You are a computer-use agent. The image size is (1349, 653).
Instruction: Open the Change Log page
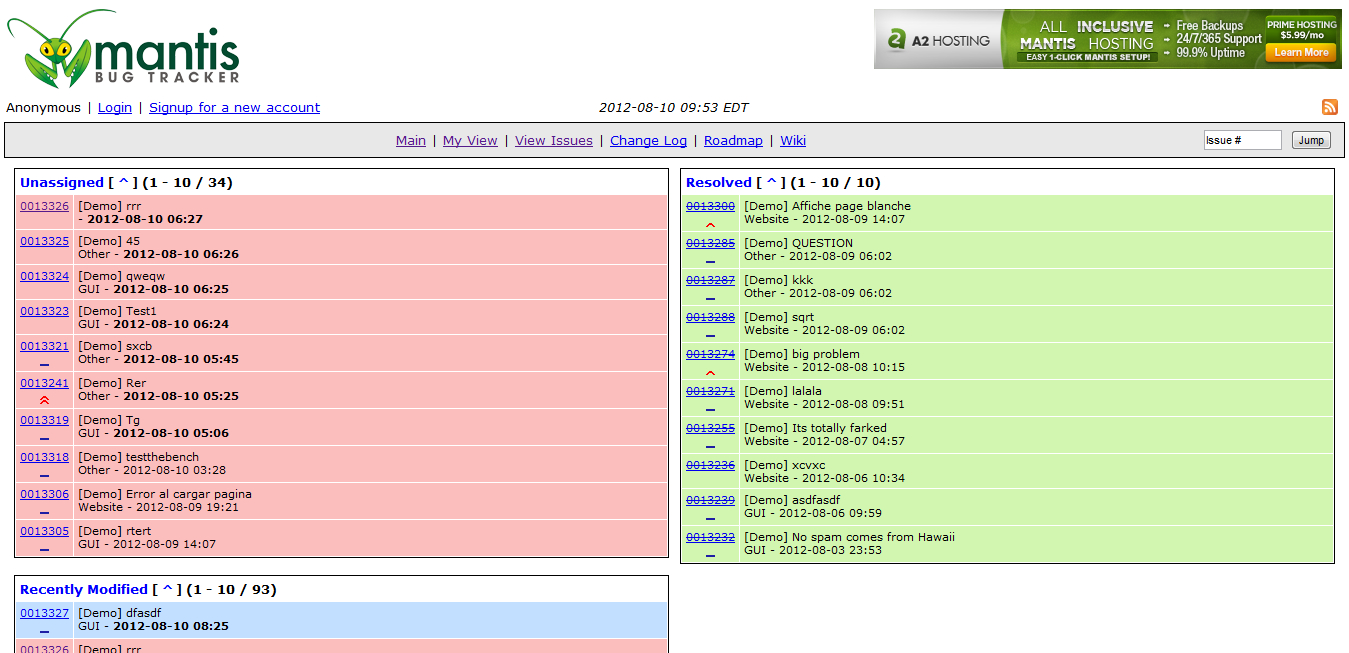pyautogui.click(x=648, y=140)
